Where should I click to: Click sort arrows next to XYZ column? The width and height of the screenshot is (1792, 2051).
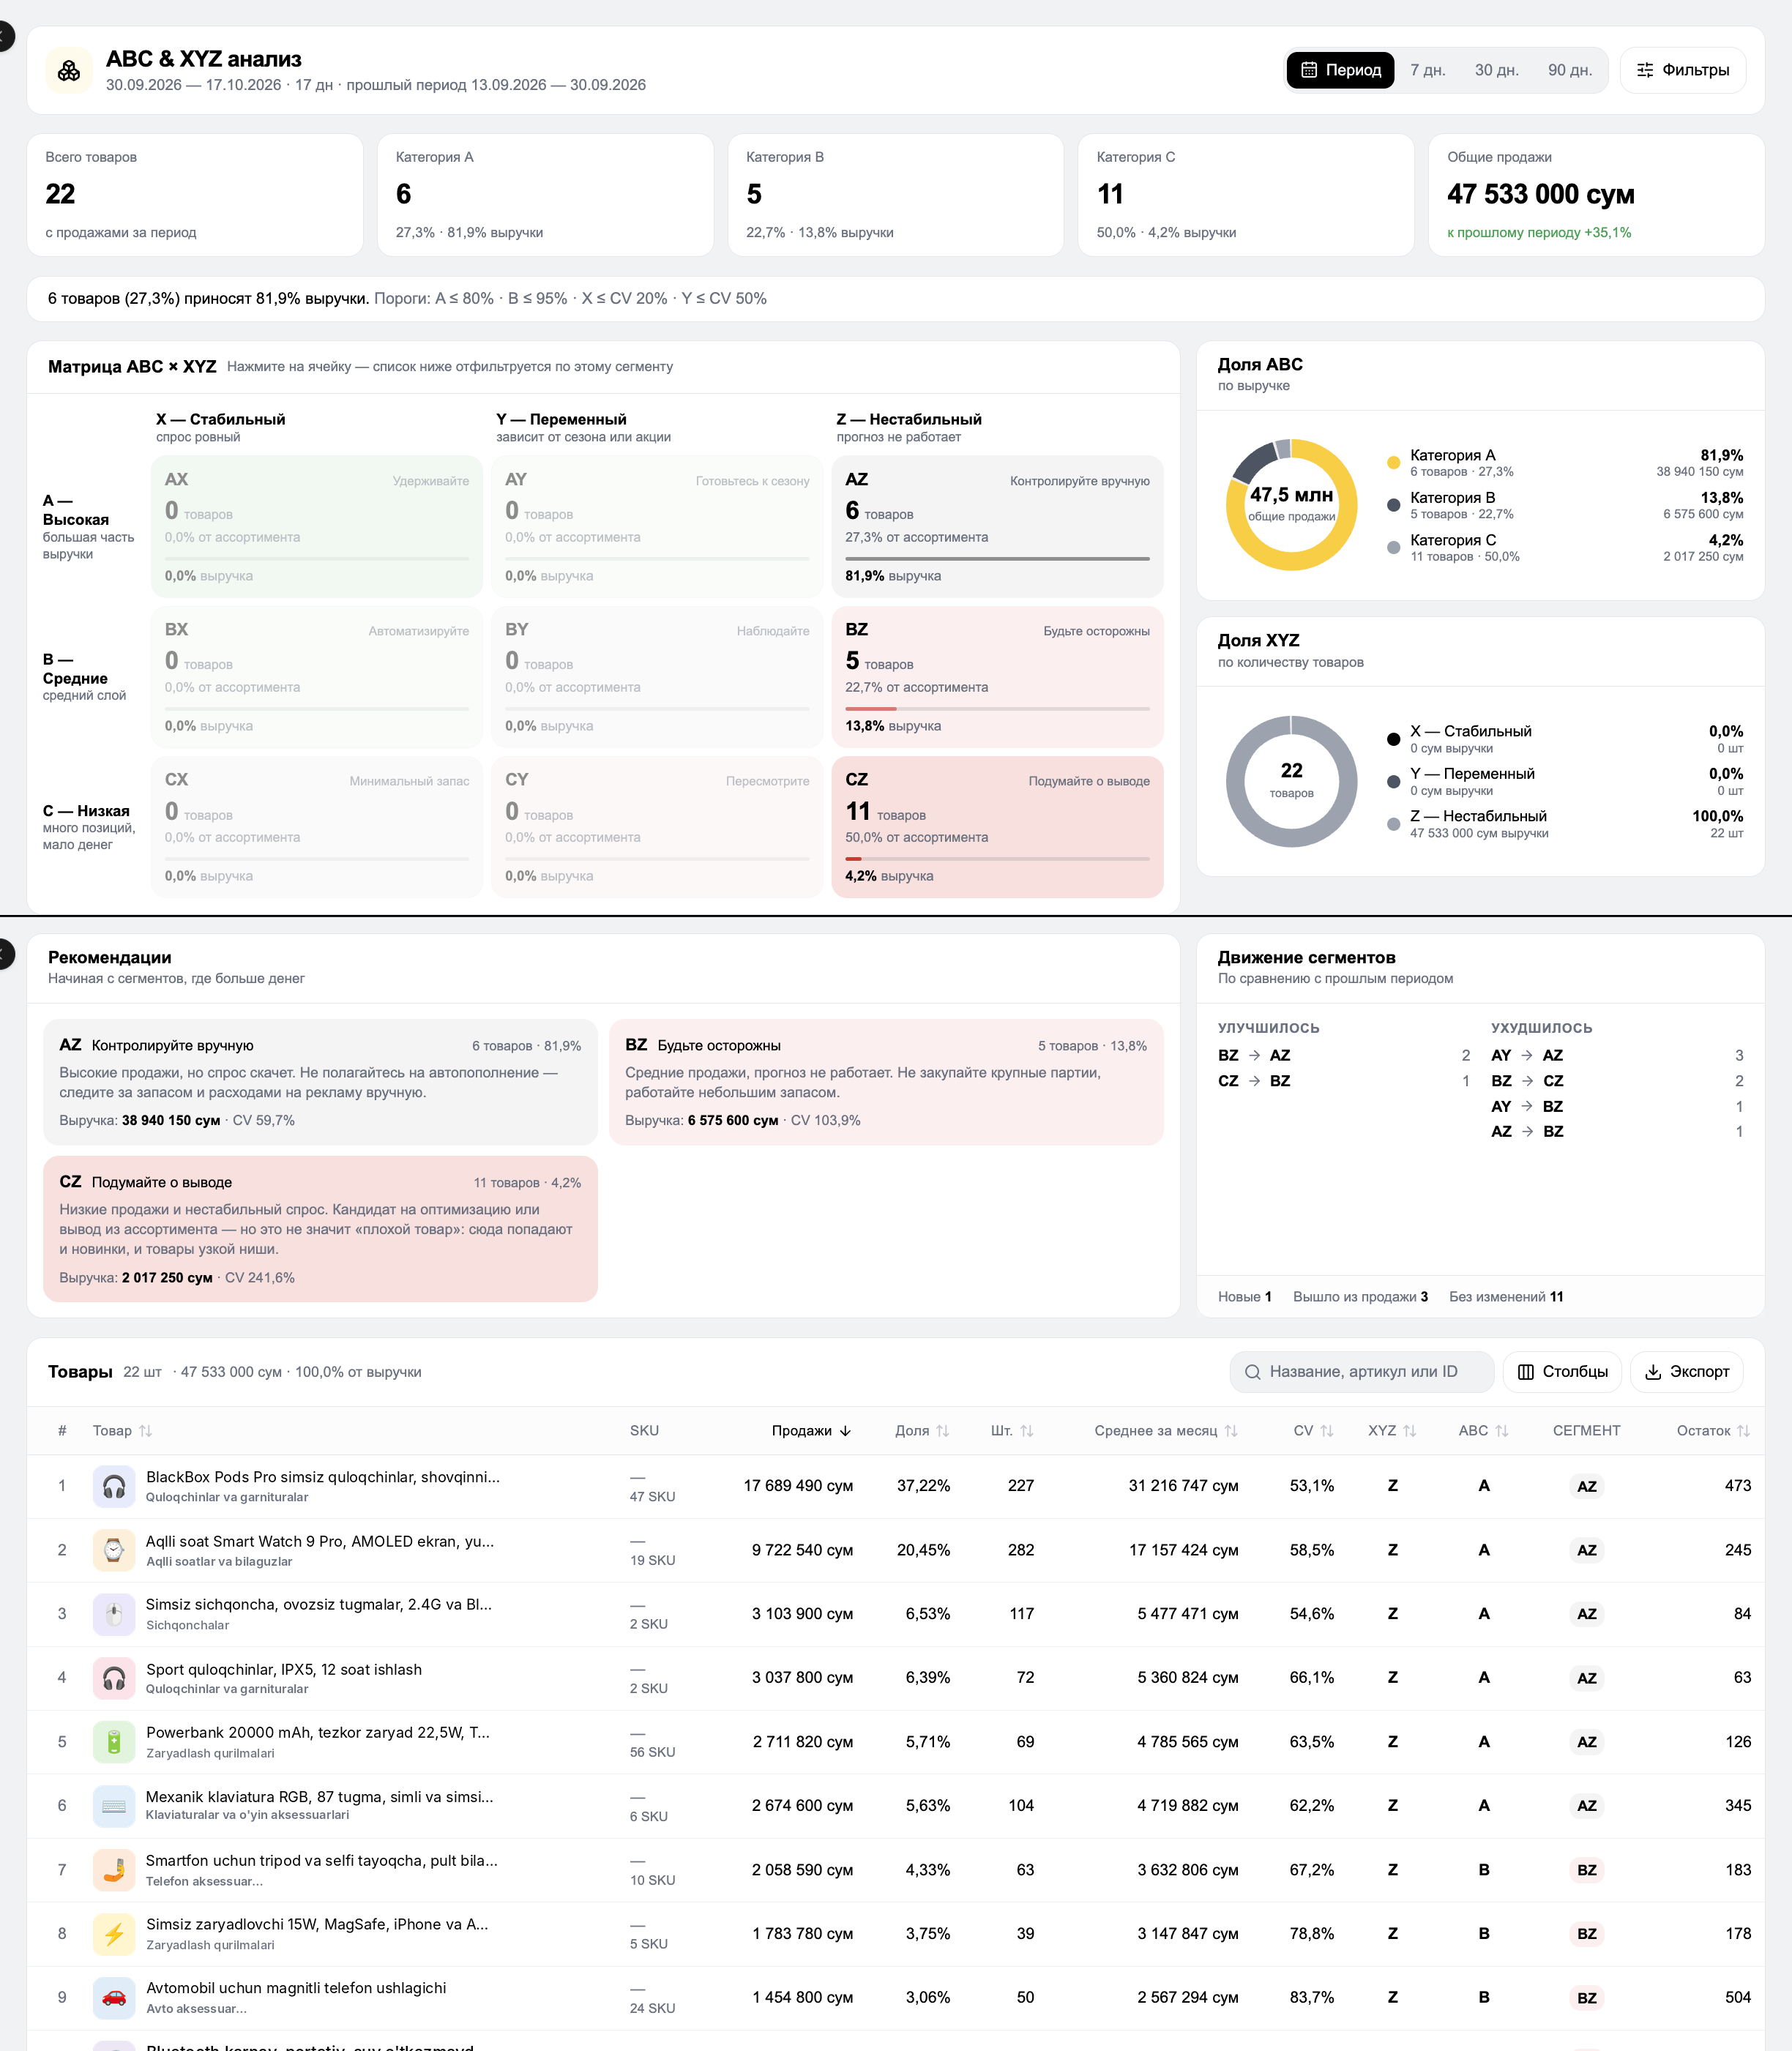pyautogui.click(x=1410, y=1431)
